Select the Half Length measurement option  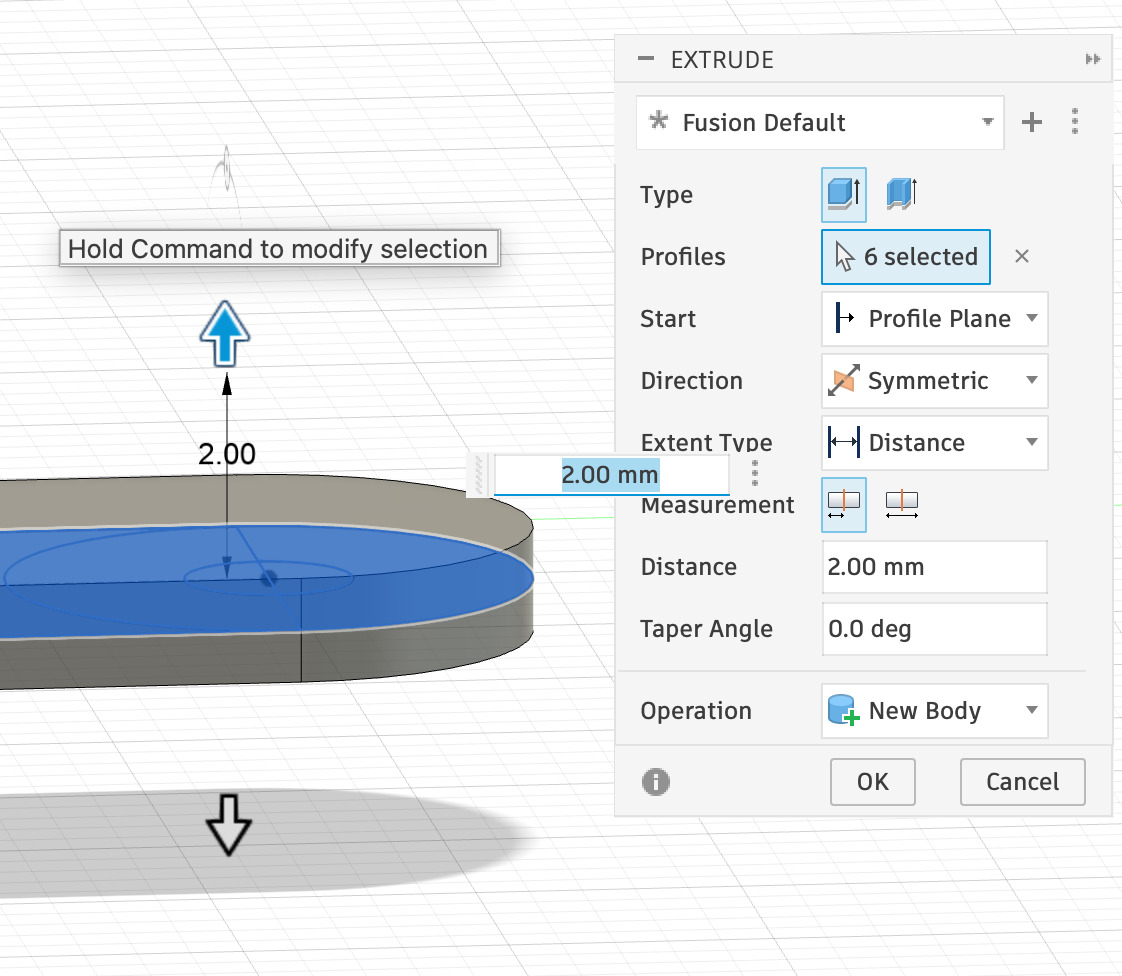(843, 504)
